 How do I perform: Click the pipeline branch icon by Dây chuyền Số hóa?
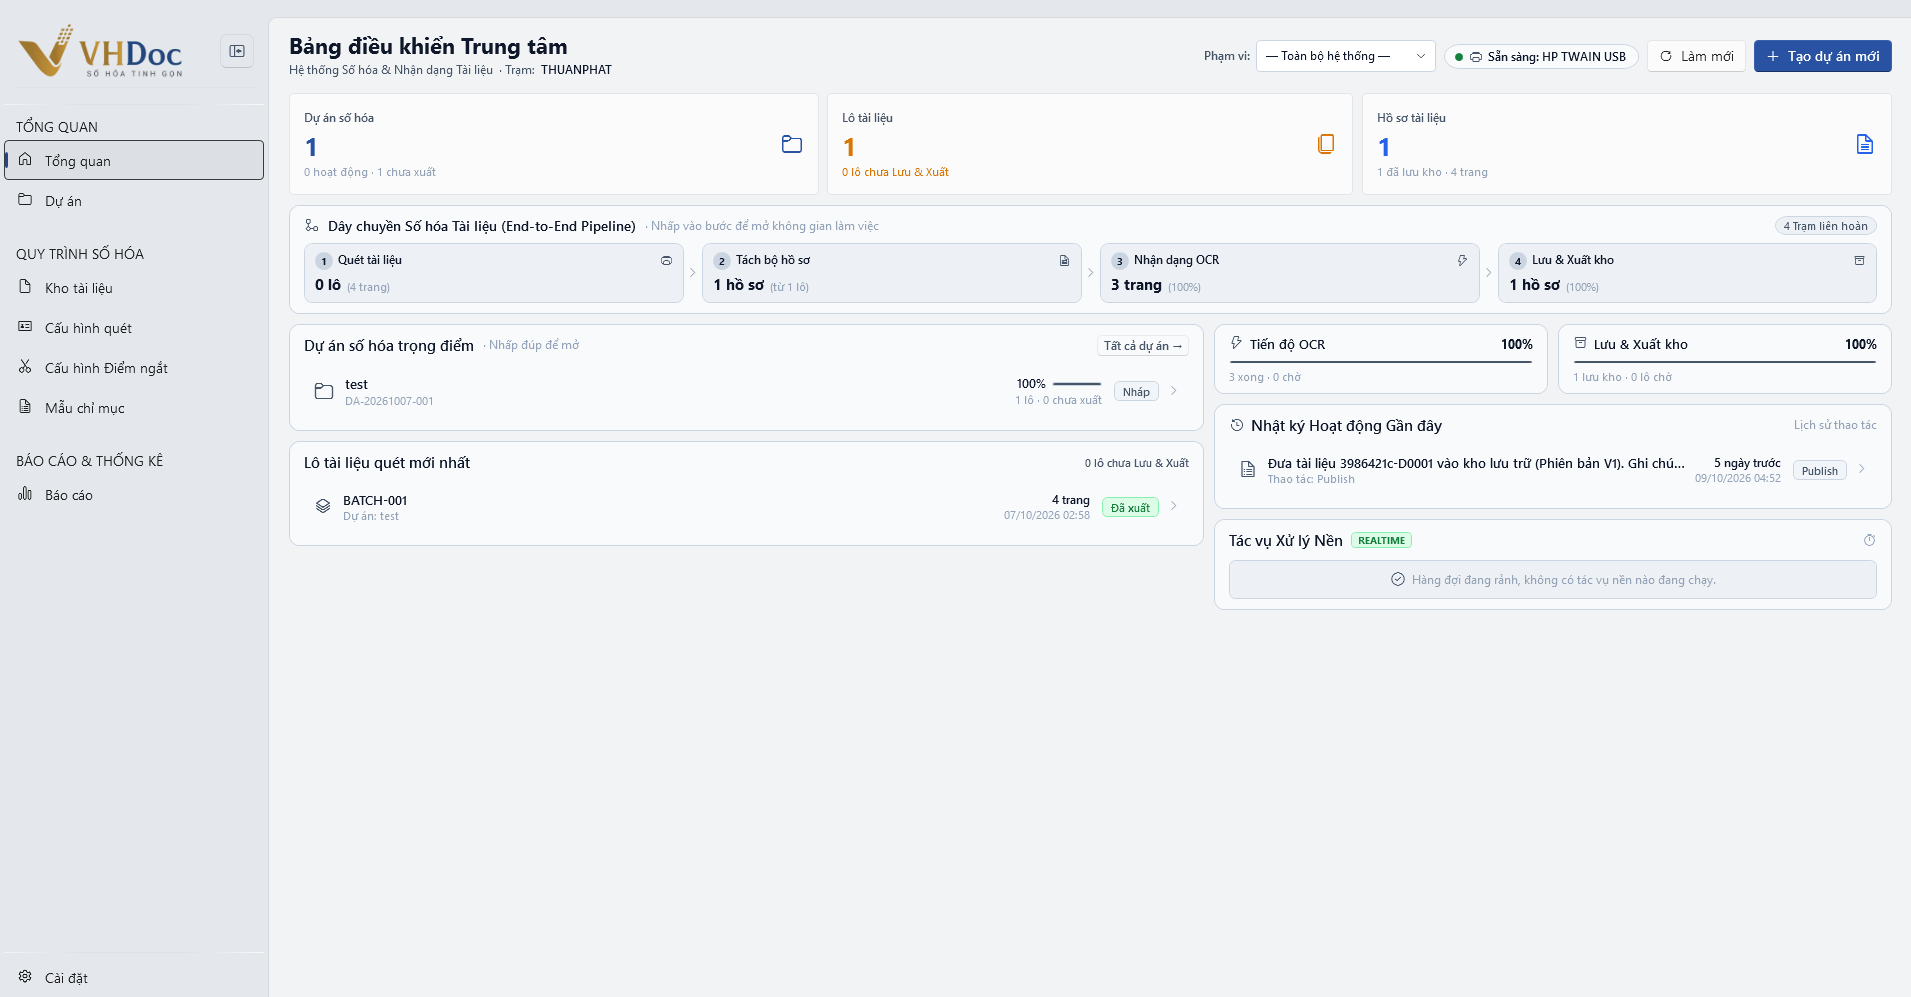[312, 226]
